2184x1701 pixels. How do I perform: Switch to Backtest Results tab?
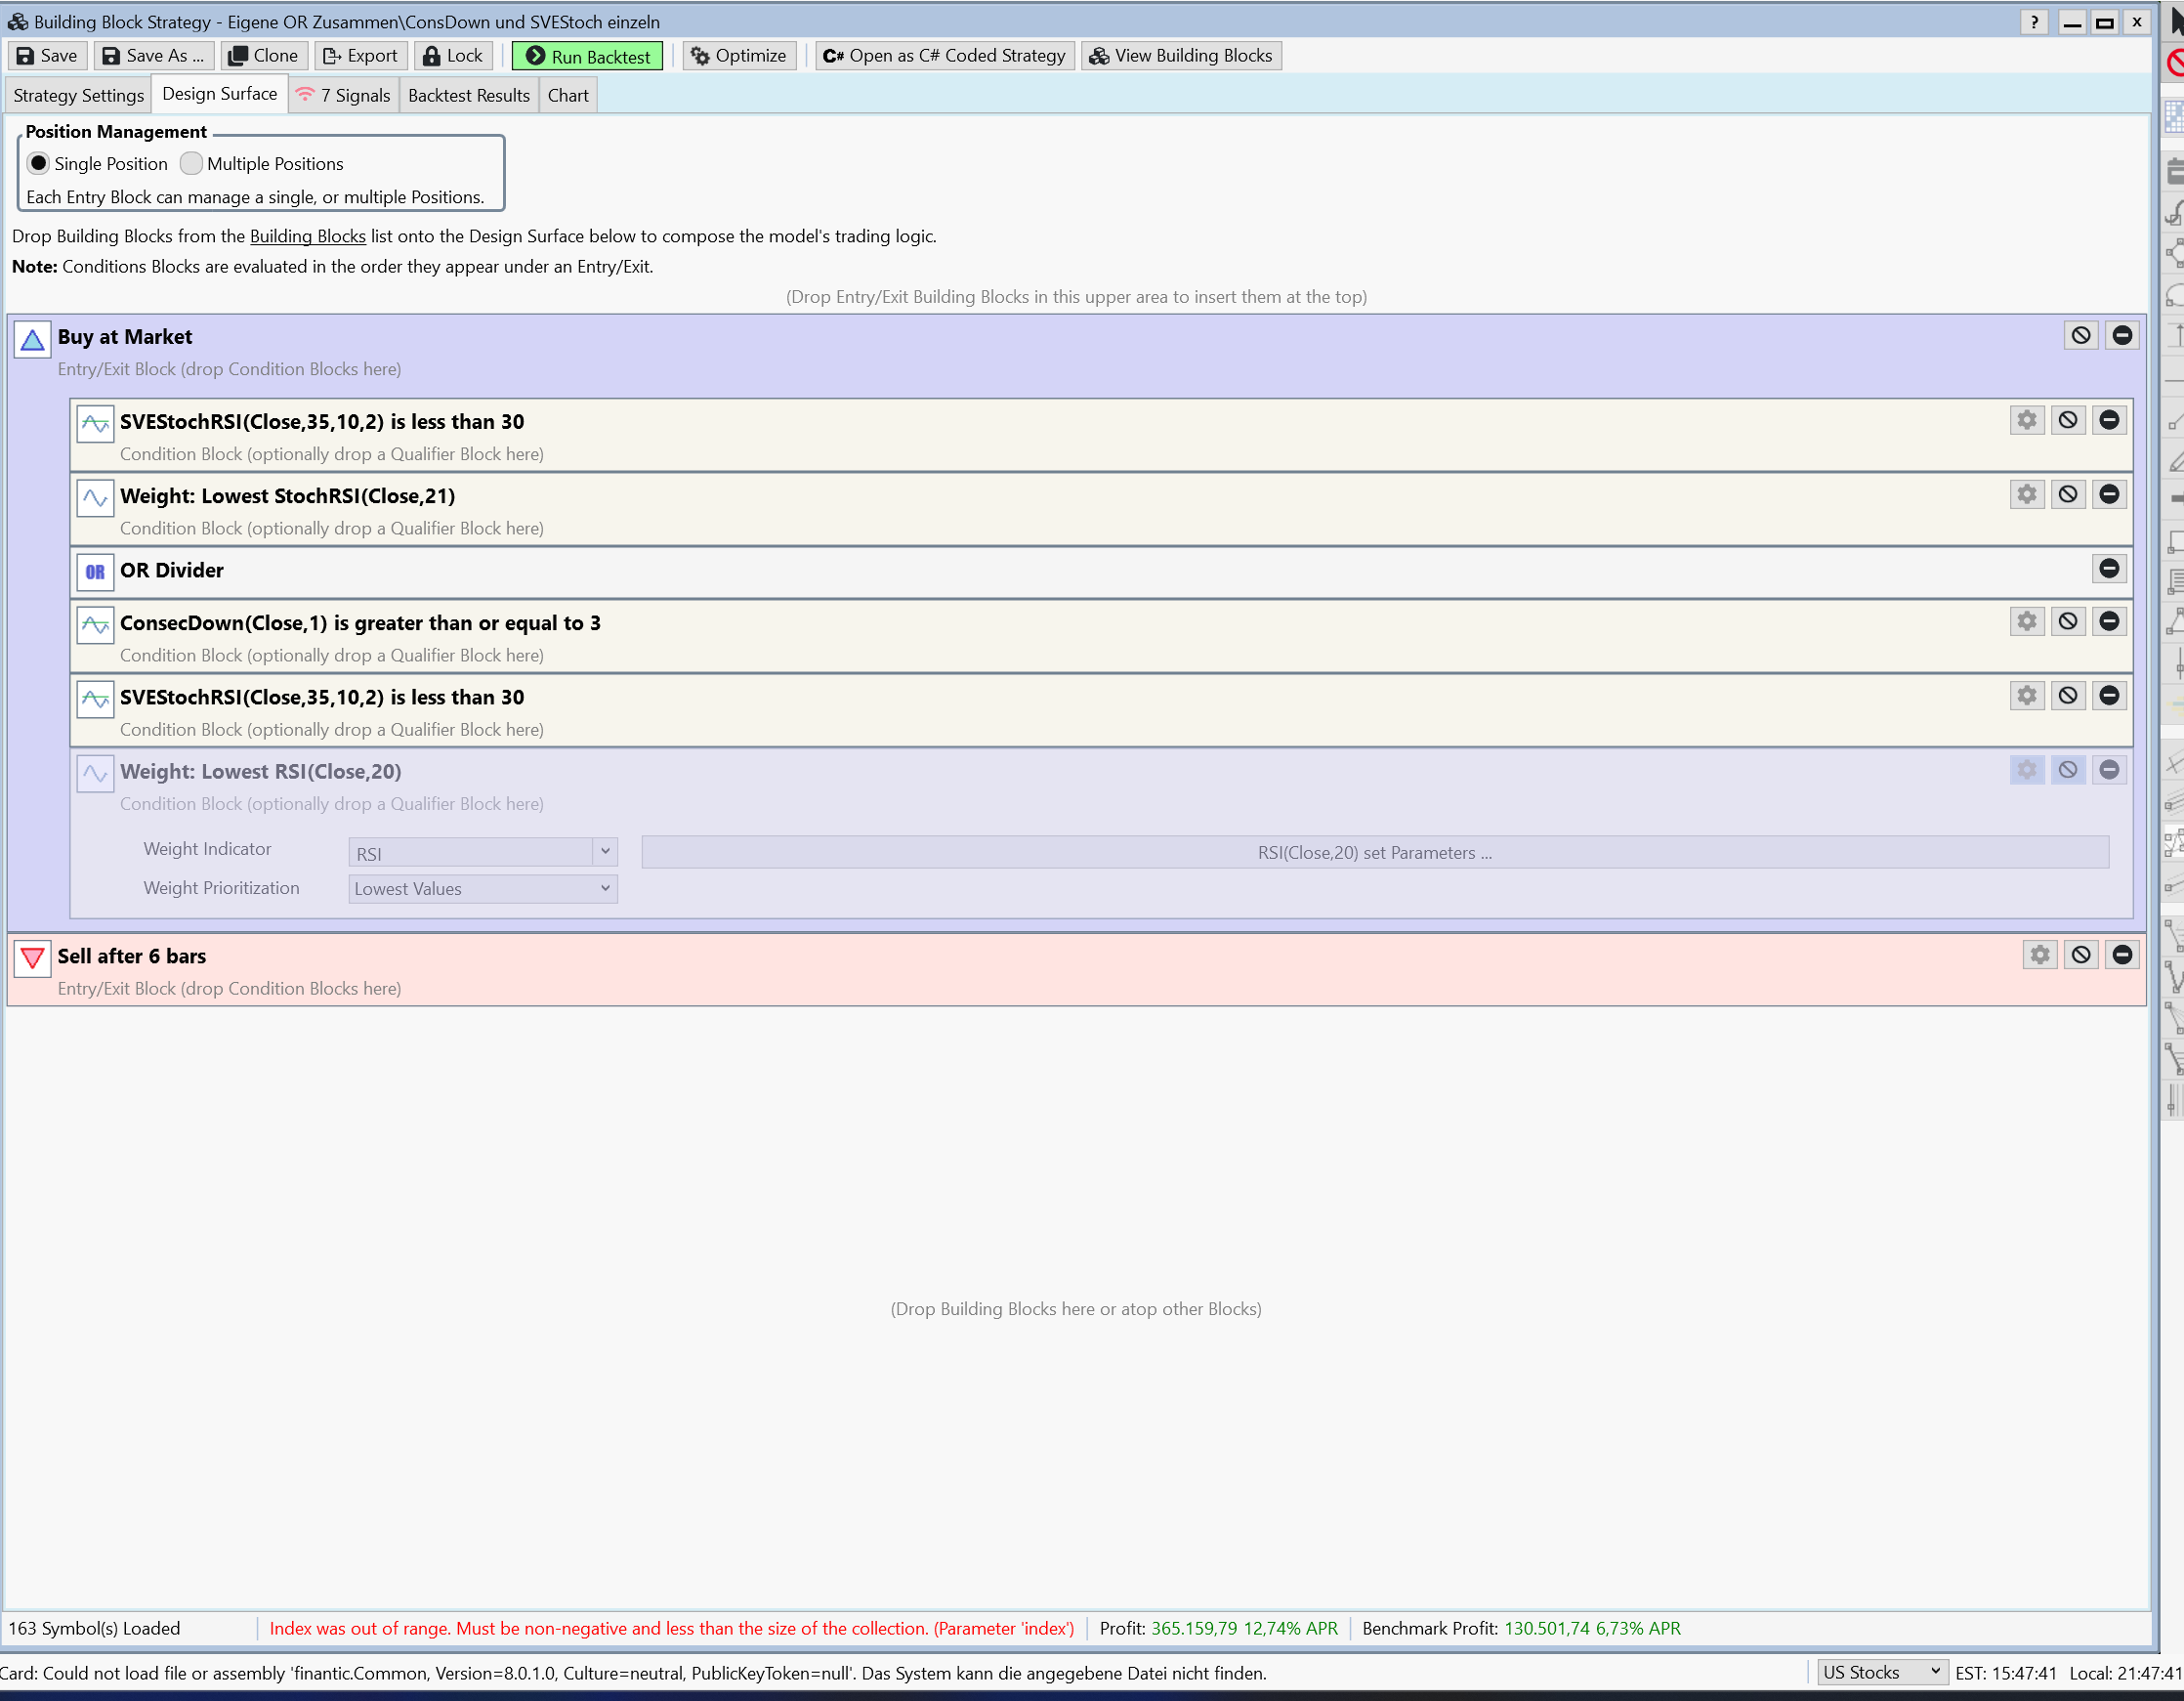tap(468, 95)
